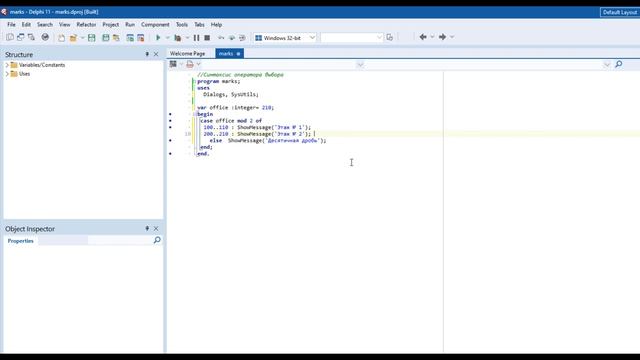Open editor method navigation dropdown at right
This screenshot has width=640, height=360.
(607, 64)
